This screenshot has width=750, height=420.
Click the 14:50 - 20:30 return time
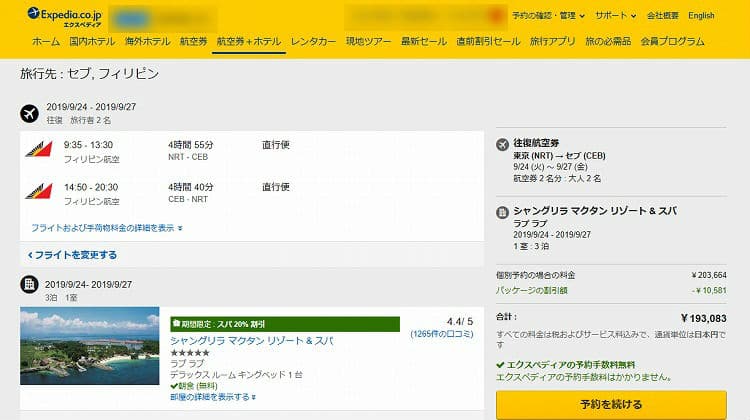click(x=91, y=187)
